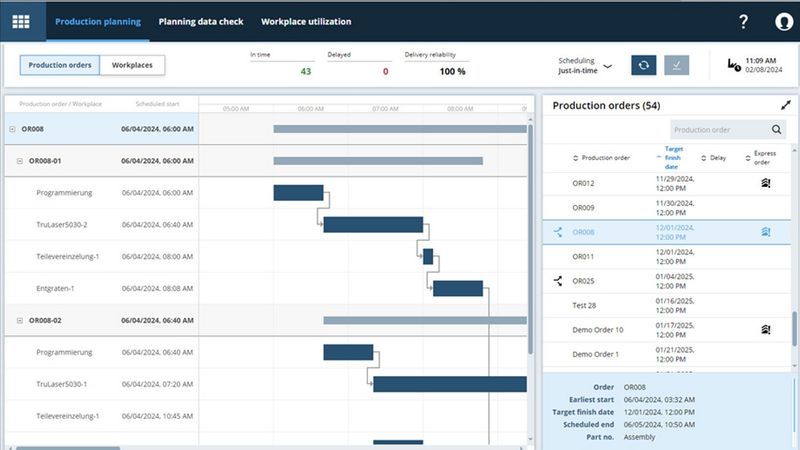800x450 pixels.
Task: Go to the Workplace utilization tab
Action: pyautogui.click(x=306, y=21)
